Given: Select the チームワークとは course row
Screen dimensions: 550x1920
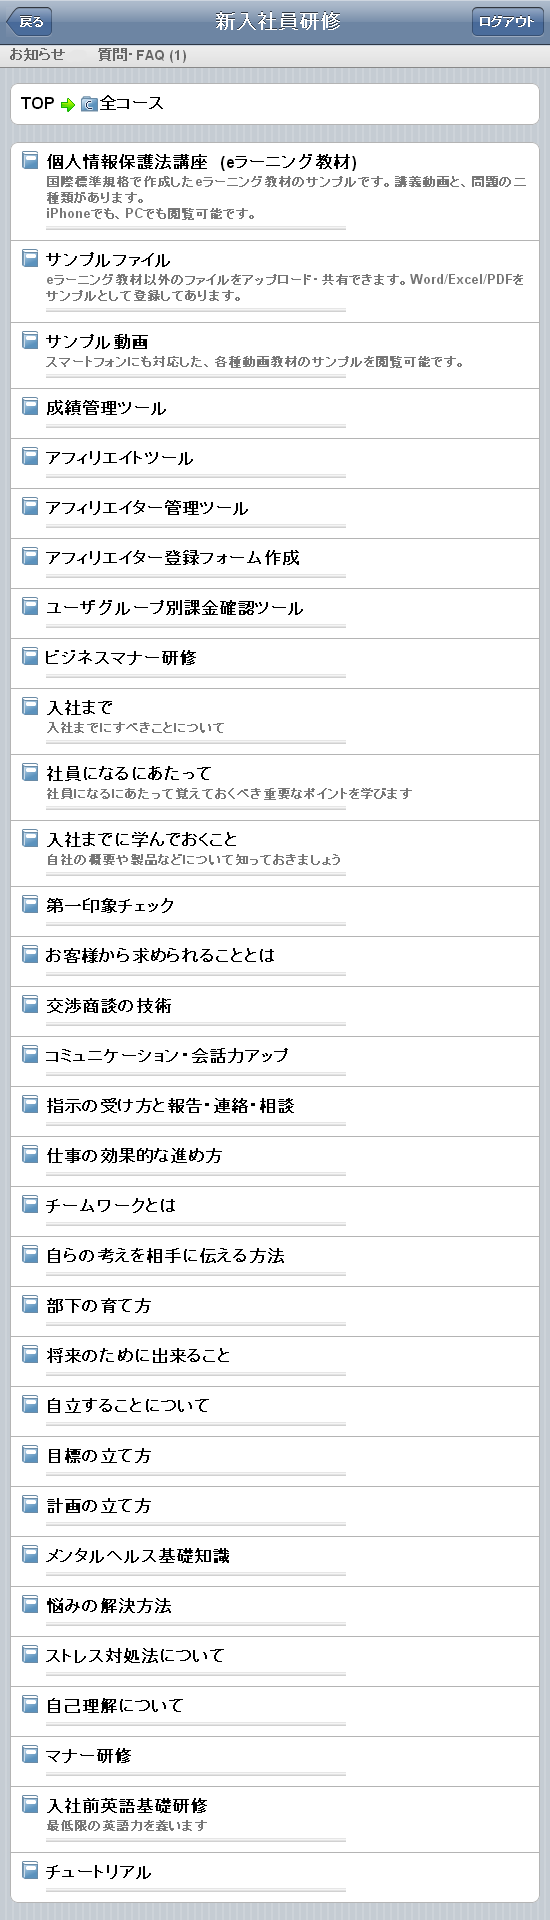Looking at the screenshot, I should click(275, 1211).
